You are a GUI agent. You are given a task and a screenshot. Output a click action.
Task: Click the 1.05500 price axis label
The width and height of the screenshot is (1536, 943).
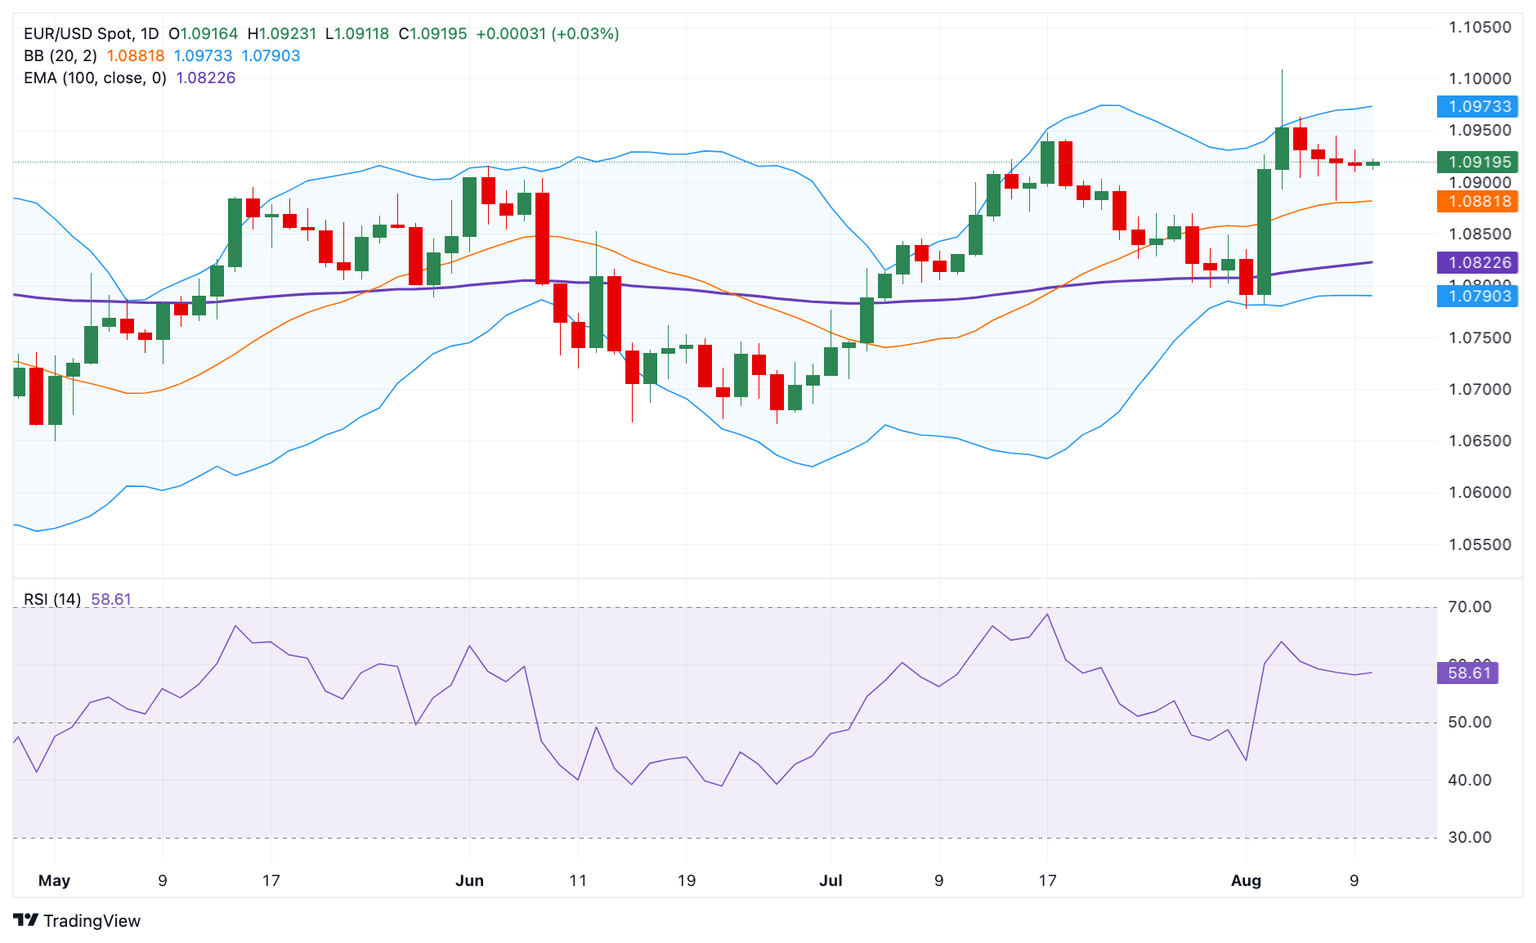[x=1480, y=545]
